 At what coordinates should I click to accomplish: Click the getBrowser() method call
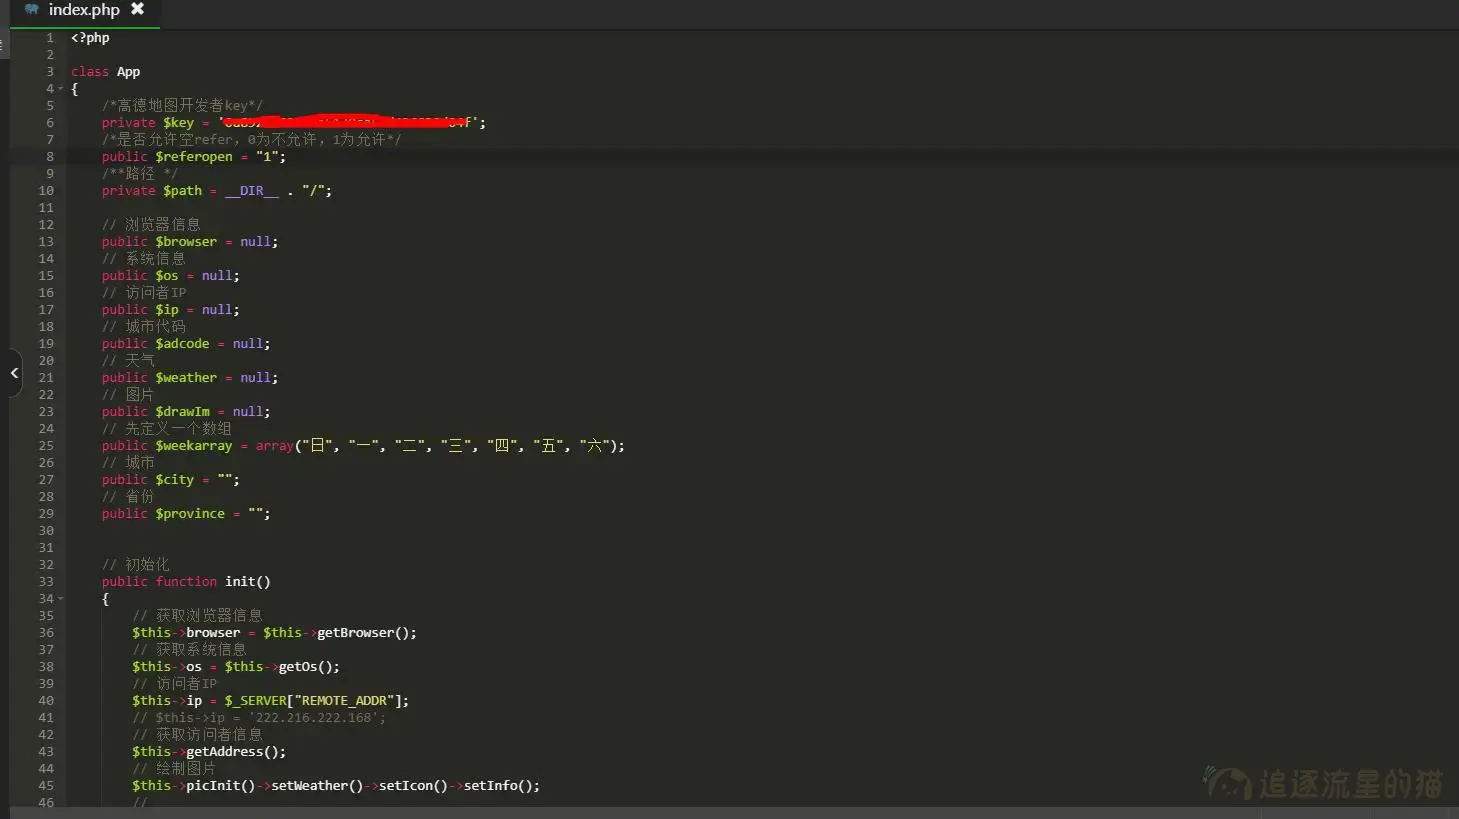click(365, 633)
